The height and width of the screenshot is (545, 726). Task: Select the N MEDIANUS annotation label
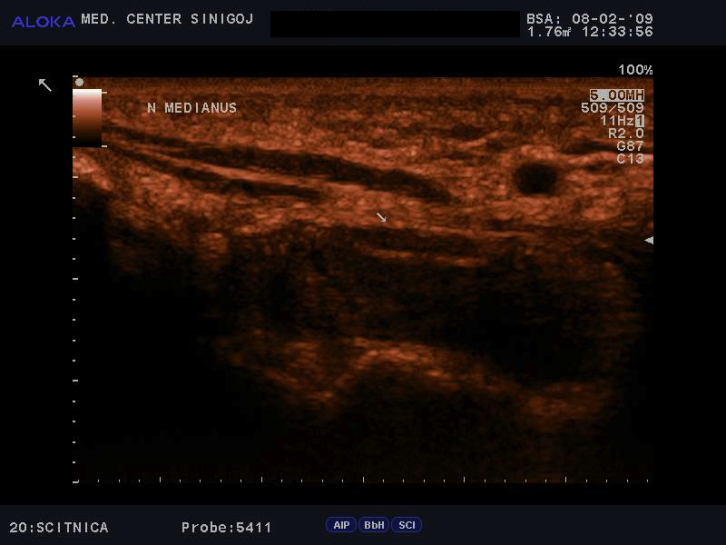tap(192, 108)
